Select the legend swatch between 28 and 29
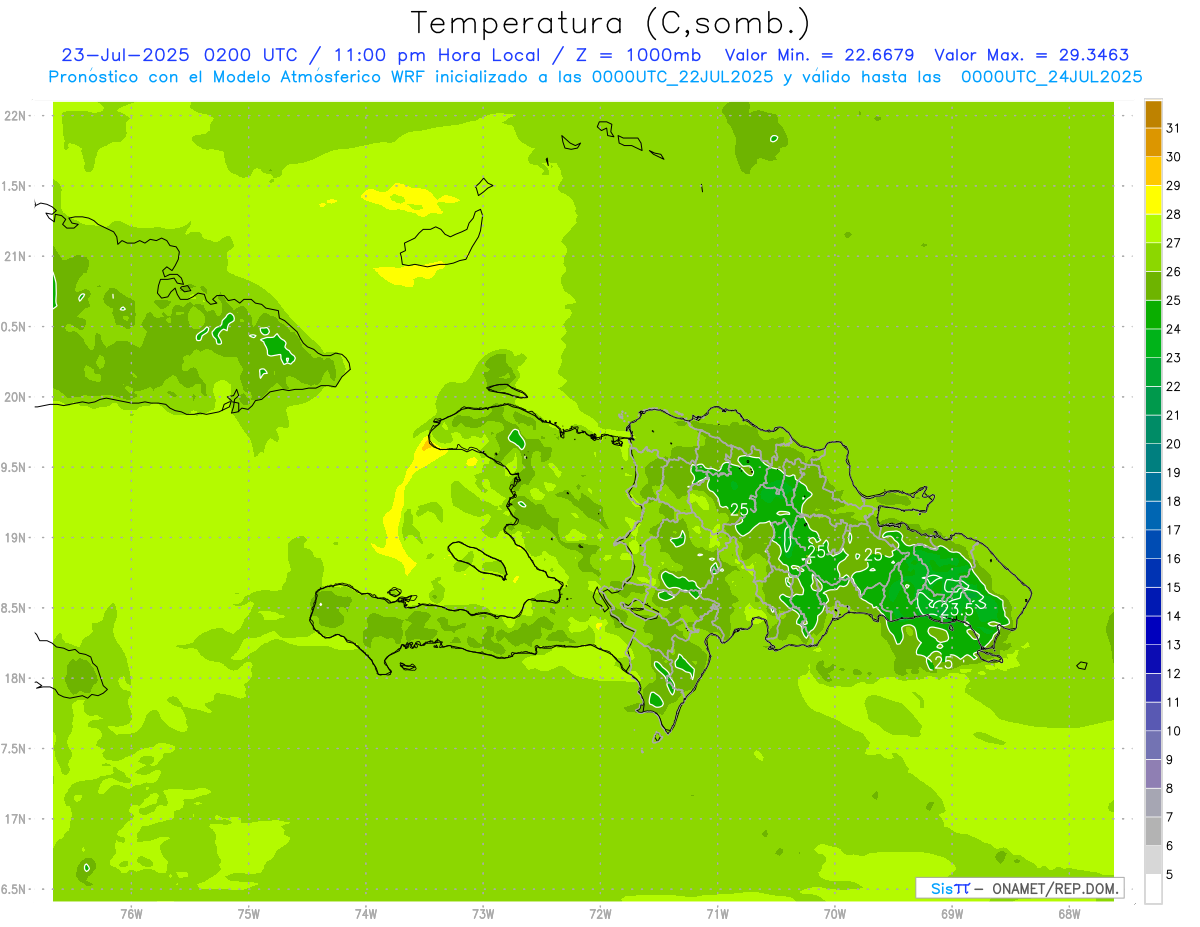1200x927 pixels. [1153, 200]
